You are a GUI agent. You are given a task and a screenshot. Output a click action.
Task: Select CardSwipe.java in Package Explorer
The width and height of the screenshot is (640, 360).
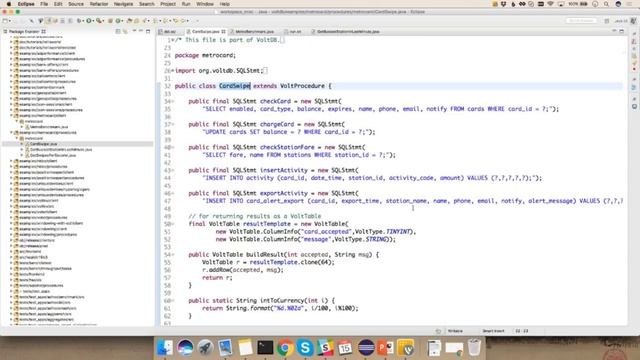pyautogui.click(x=43, y=144)
